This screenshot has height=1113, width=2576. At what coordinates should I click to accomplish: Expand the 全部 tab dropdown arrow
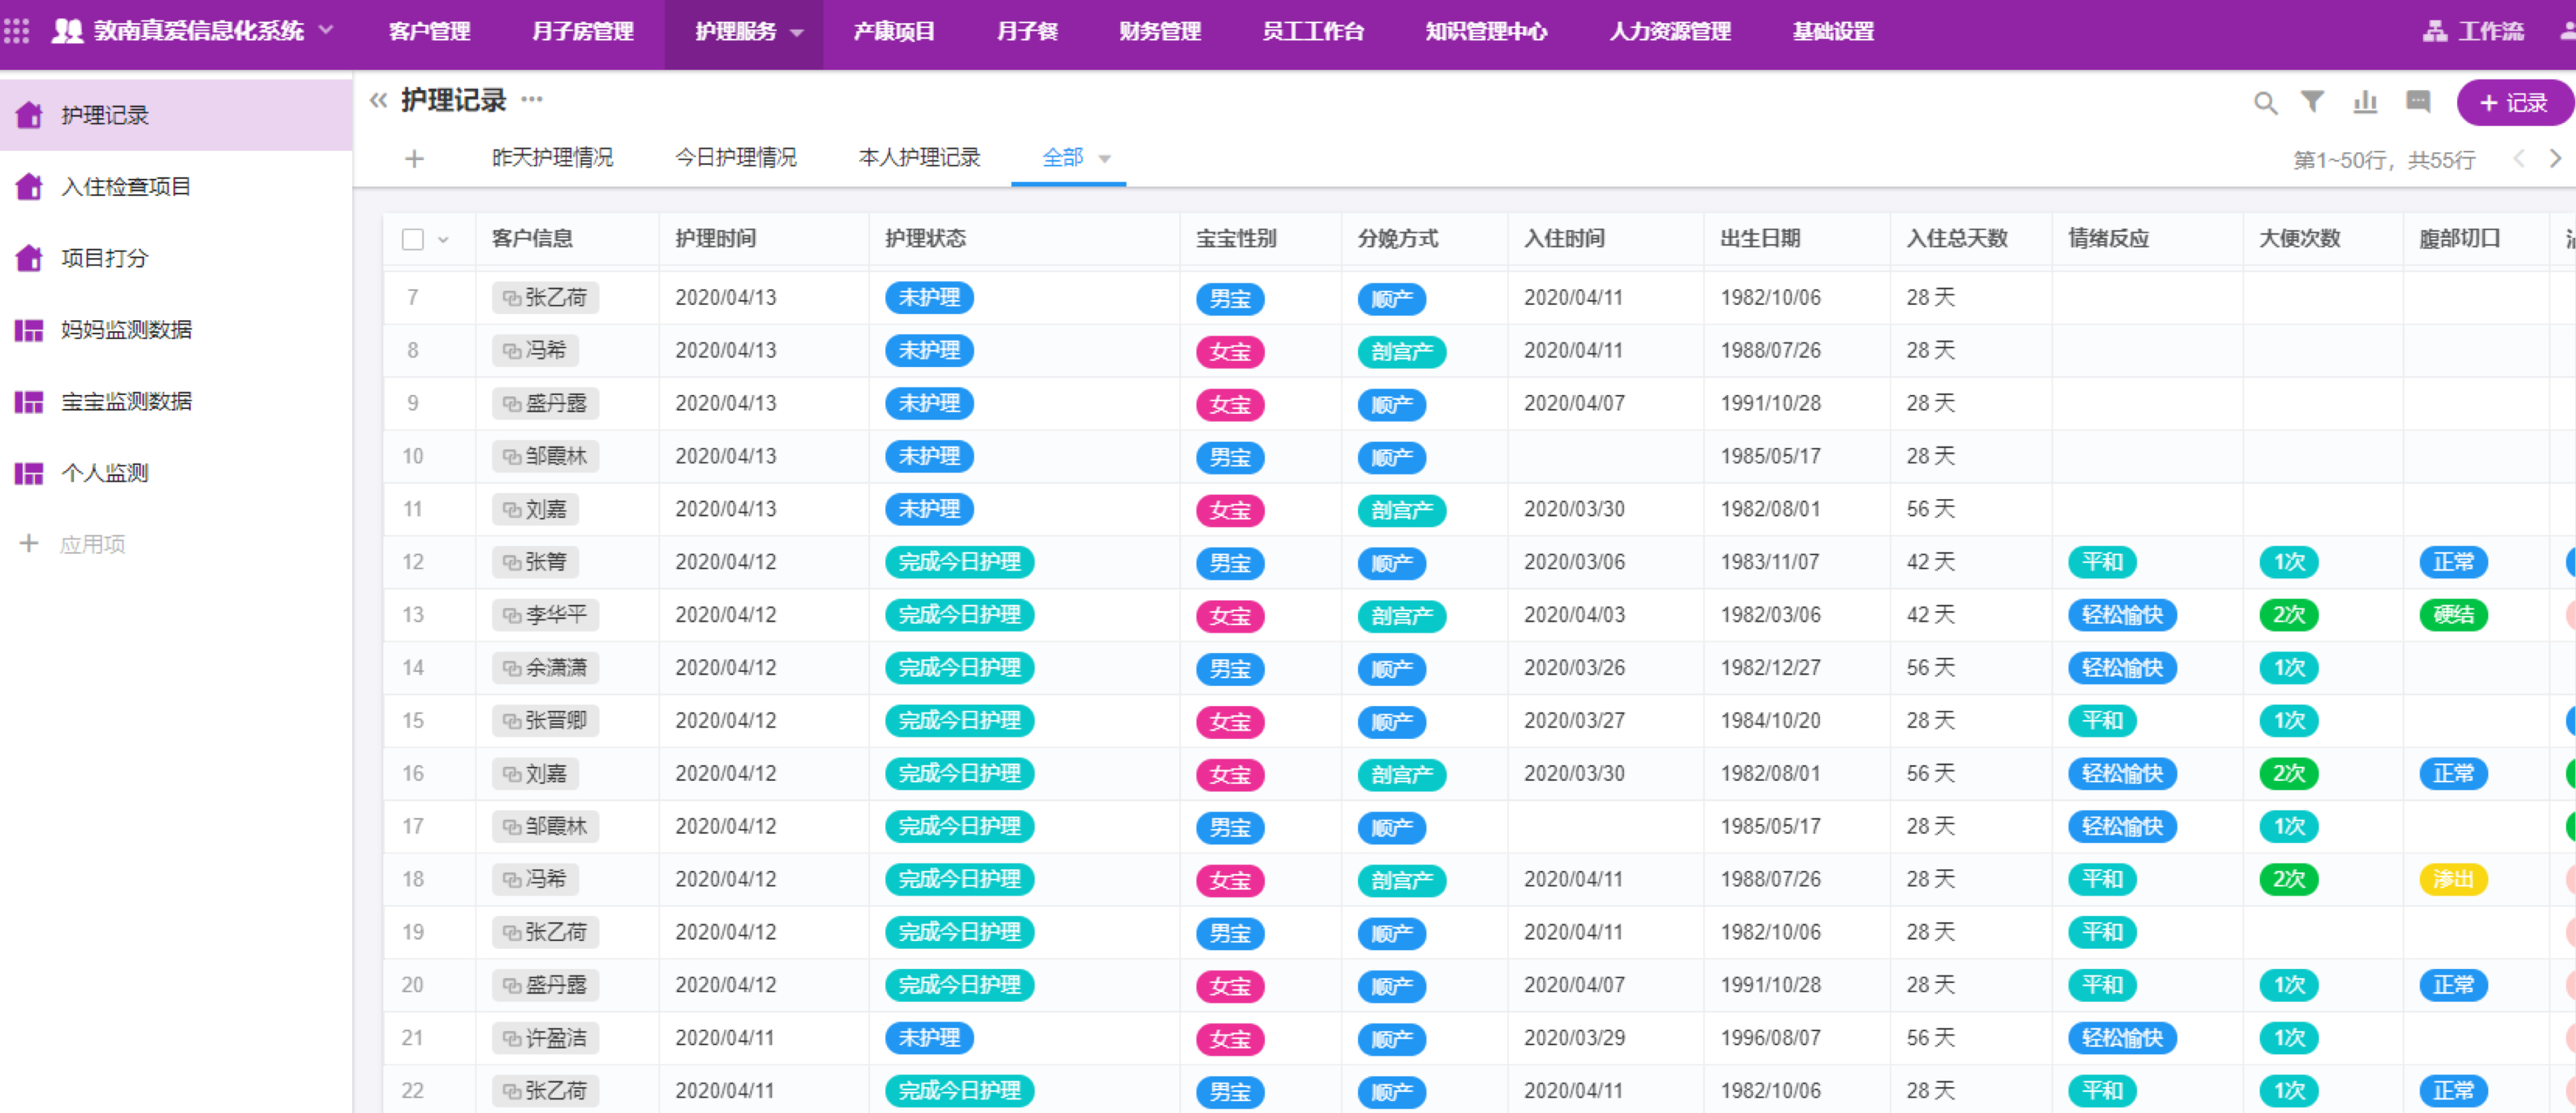pyautogui.click(x=1105, y=159)
